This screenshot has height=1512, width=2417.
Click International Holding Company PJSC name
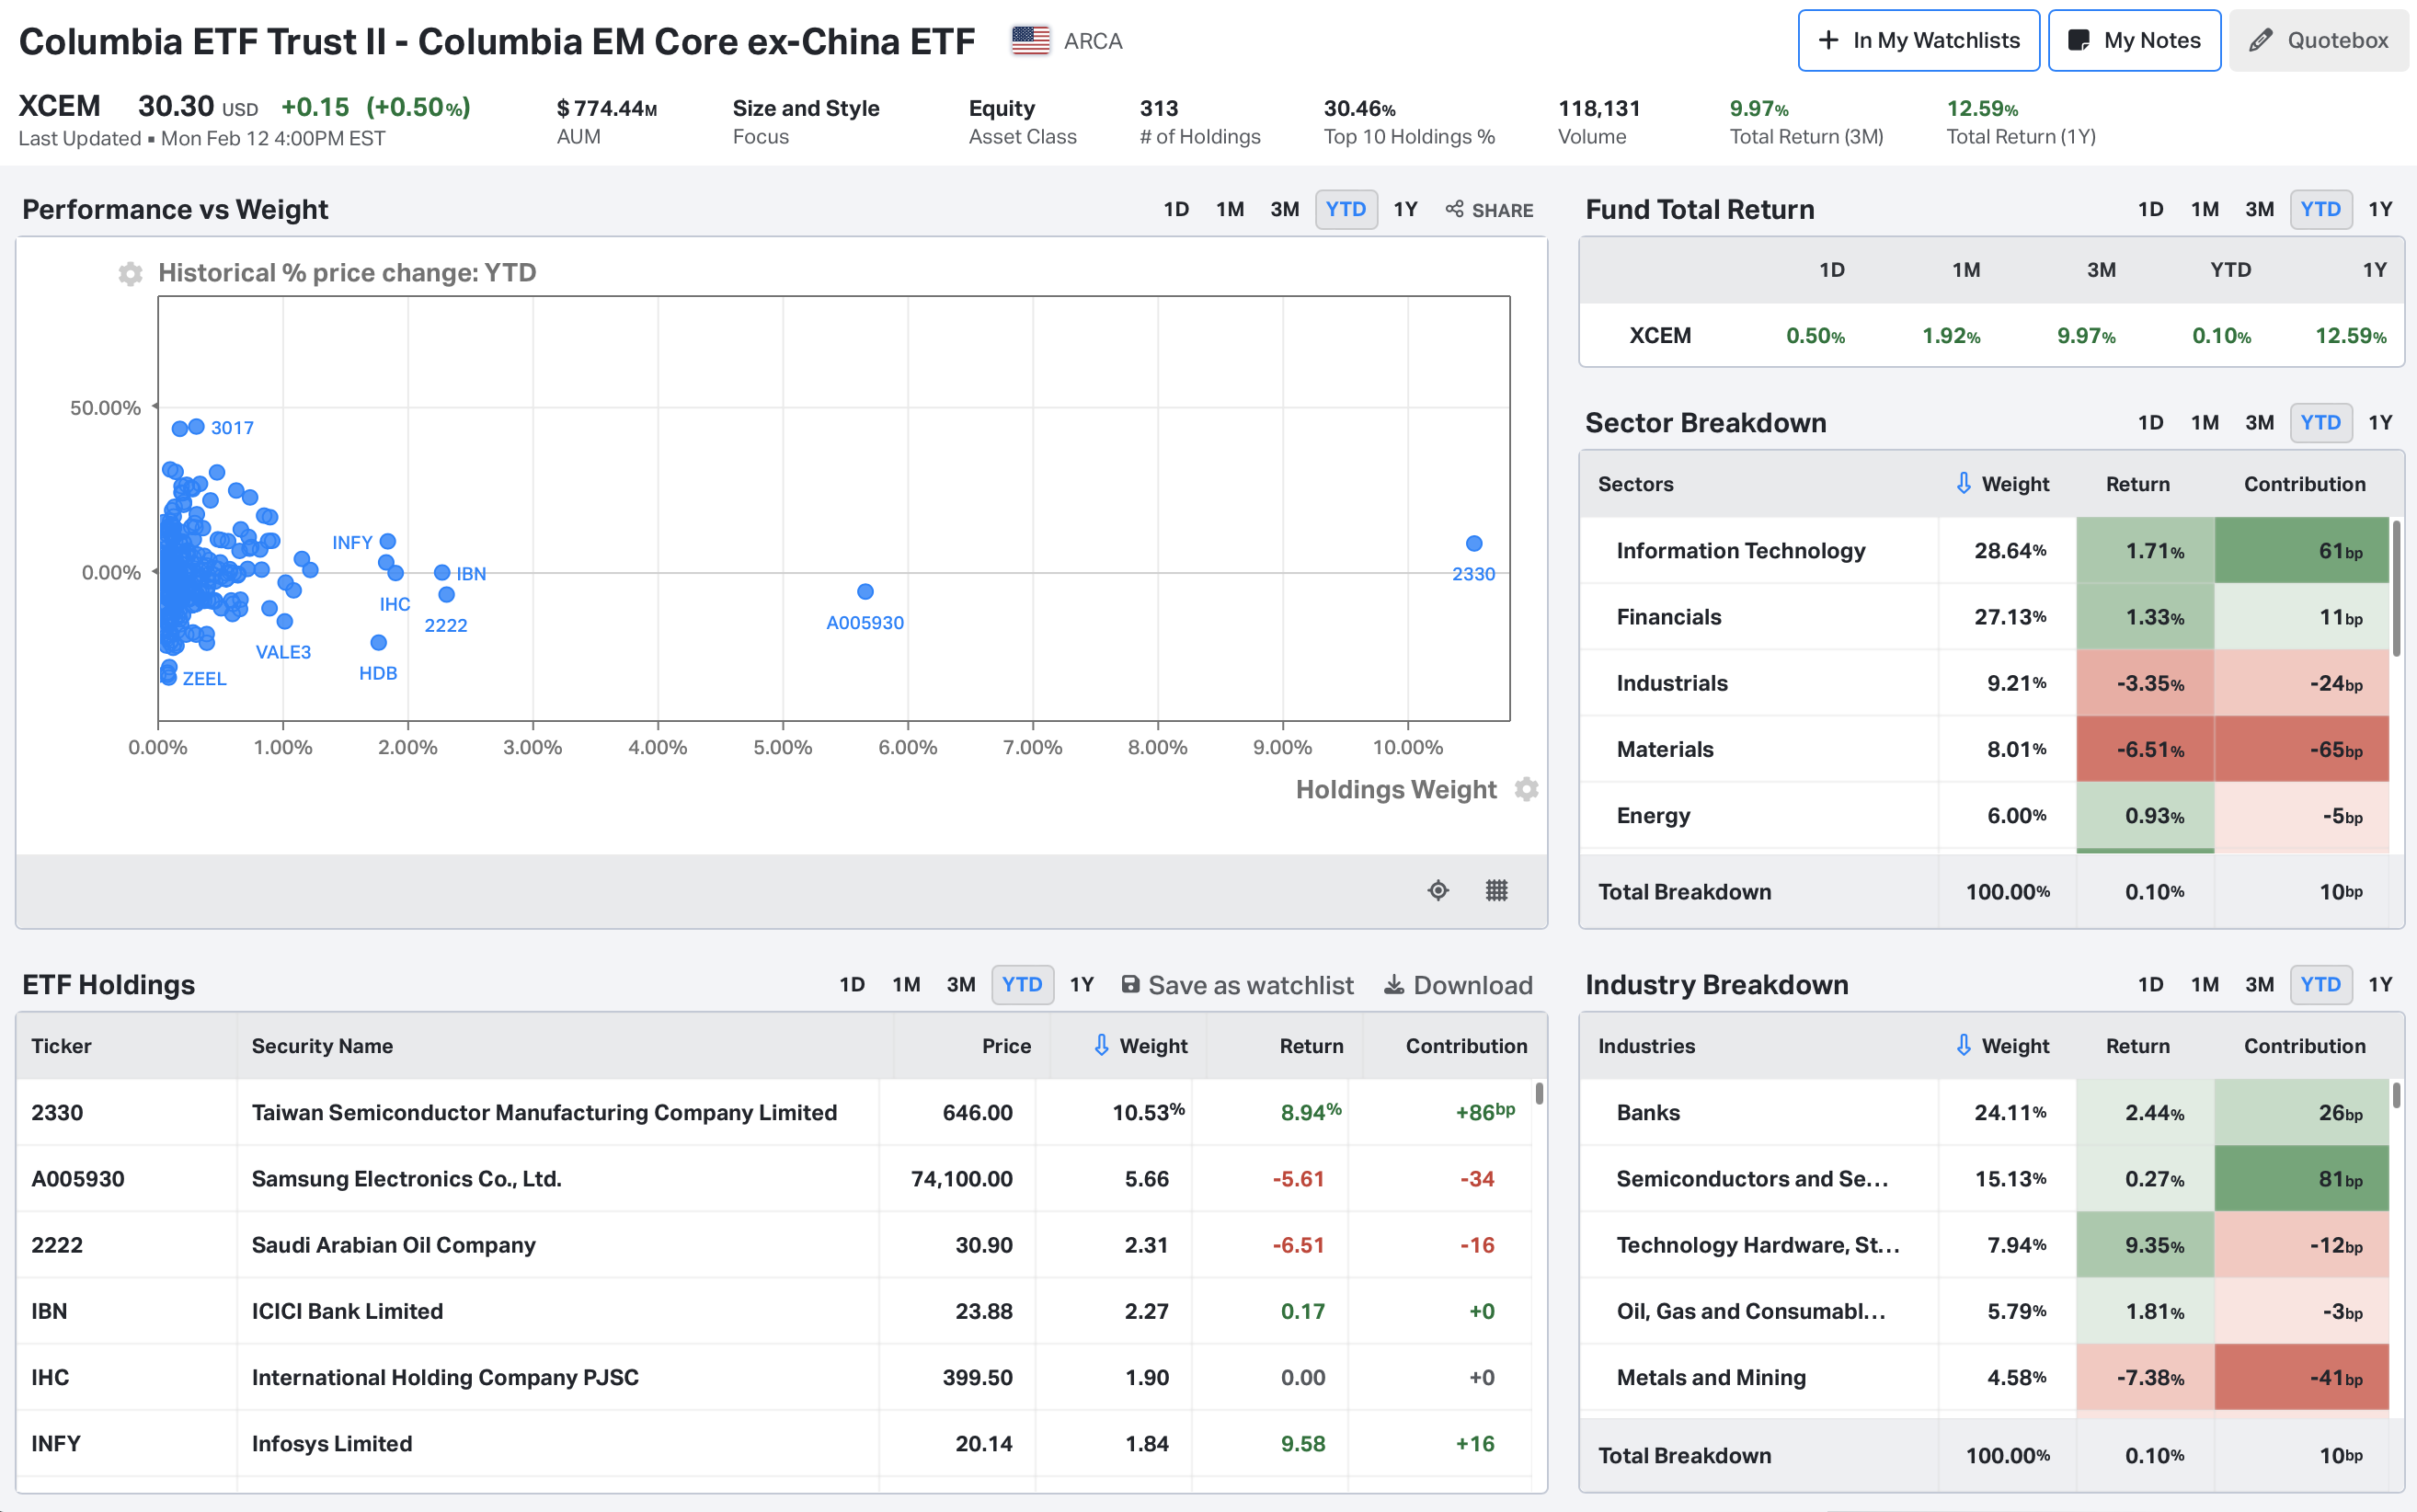445,1376
